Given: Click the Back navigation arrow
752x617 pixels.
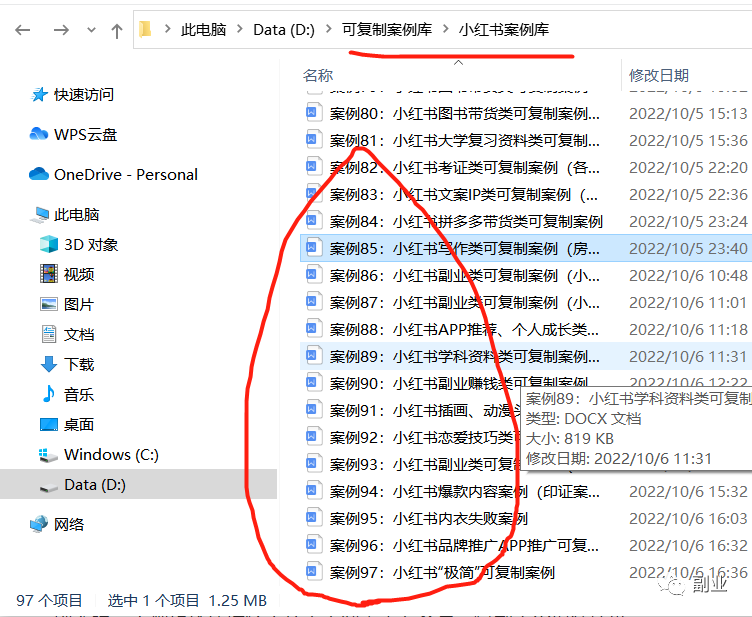Looking at the screenshot, I should coord(22,30).
